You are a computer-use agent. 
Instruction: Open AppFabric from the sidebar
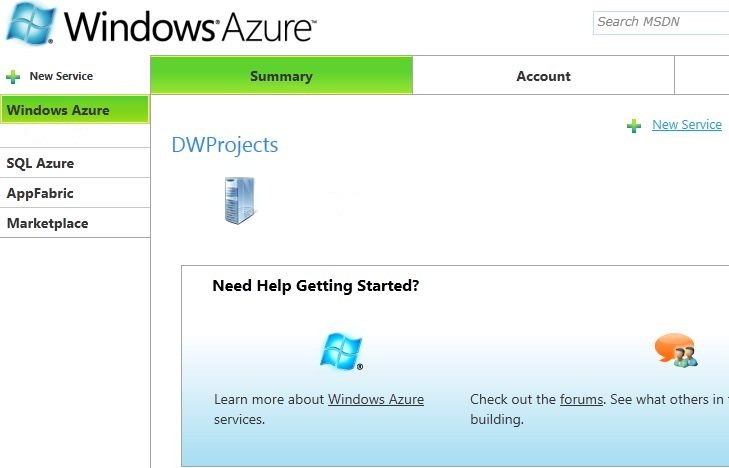41,193
